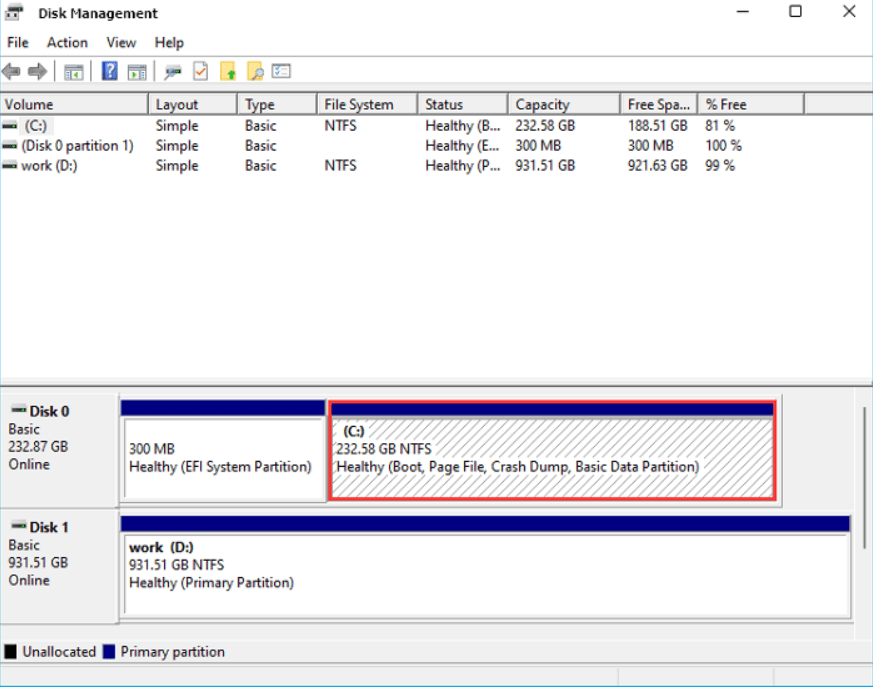Sort volumes by clicking the Capacity column header
The image size is (873, 687).
click(541, 103)
